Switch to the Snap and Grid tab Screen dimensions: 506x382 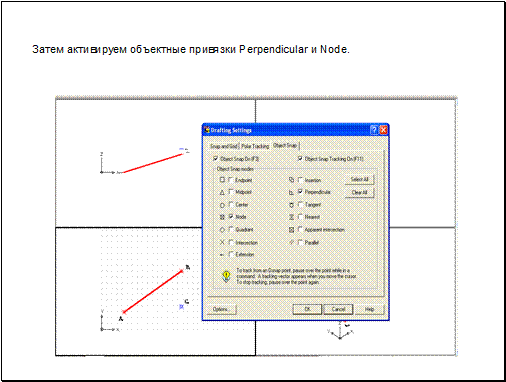coord(223,146)
